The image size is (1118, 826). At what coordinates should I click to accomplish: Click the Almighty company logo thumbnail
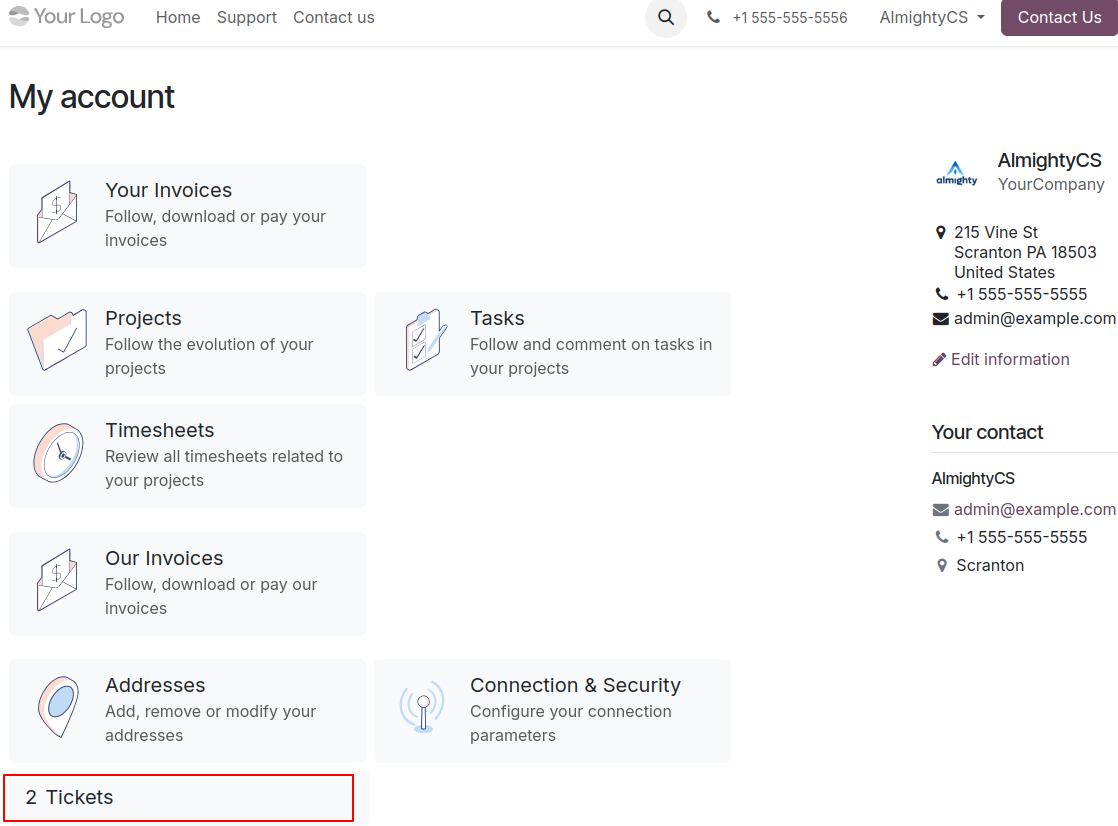pyautogui.click(x=957, y=173)
